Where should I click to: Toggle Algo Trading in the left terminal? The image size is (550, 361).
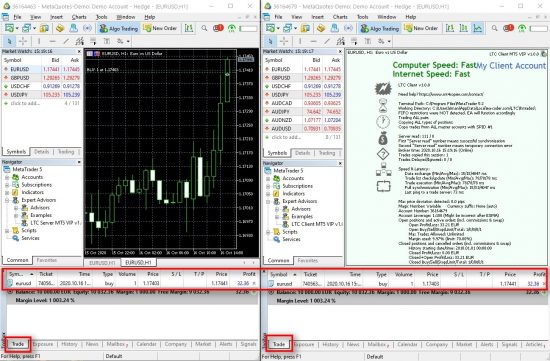point(119,28)
